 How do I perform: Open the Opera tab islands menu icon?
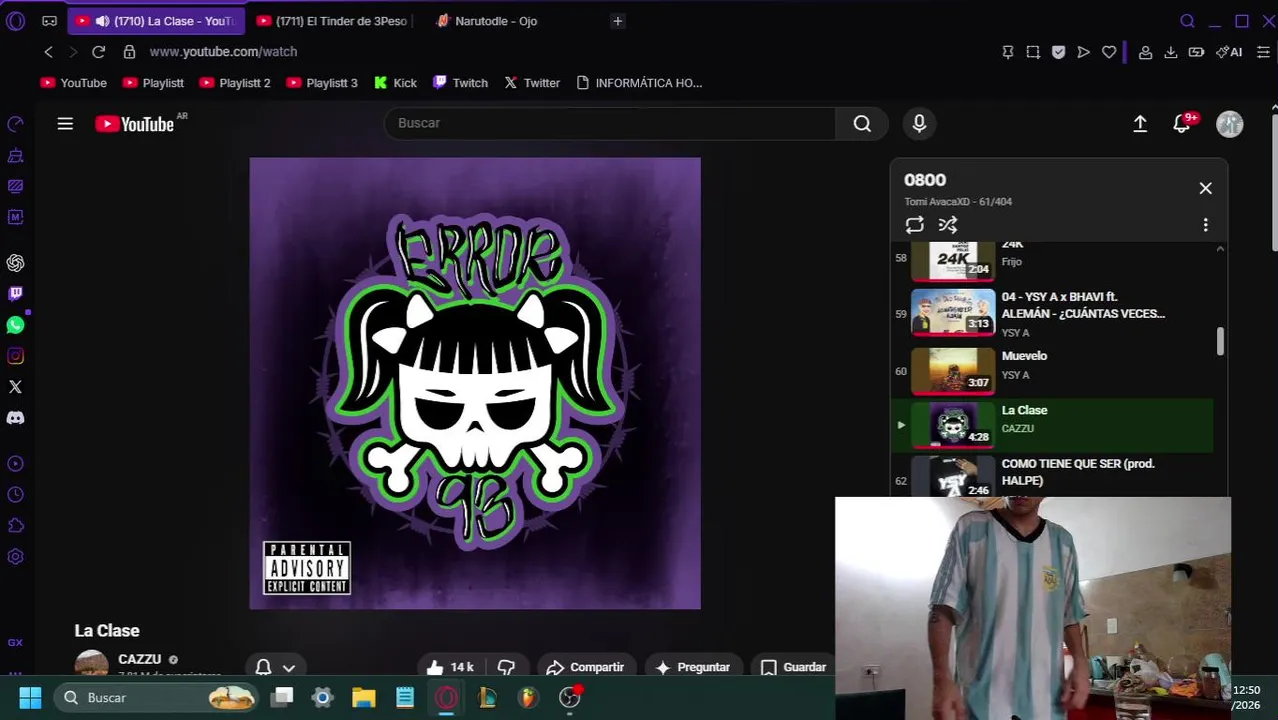[x=49, y=21]
